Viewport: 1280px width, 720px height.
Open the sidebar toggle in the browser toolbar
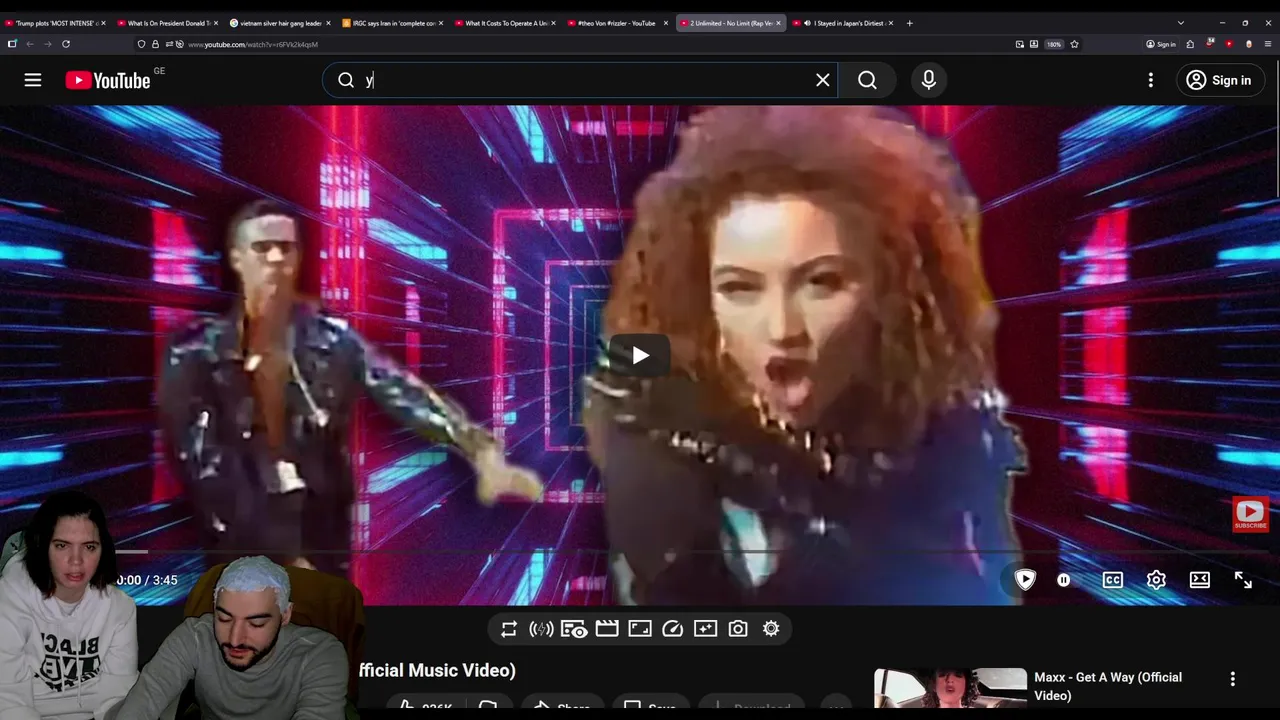pyautogui.click(x=12, y=44)
